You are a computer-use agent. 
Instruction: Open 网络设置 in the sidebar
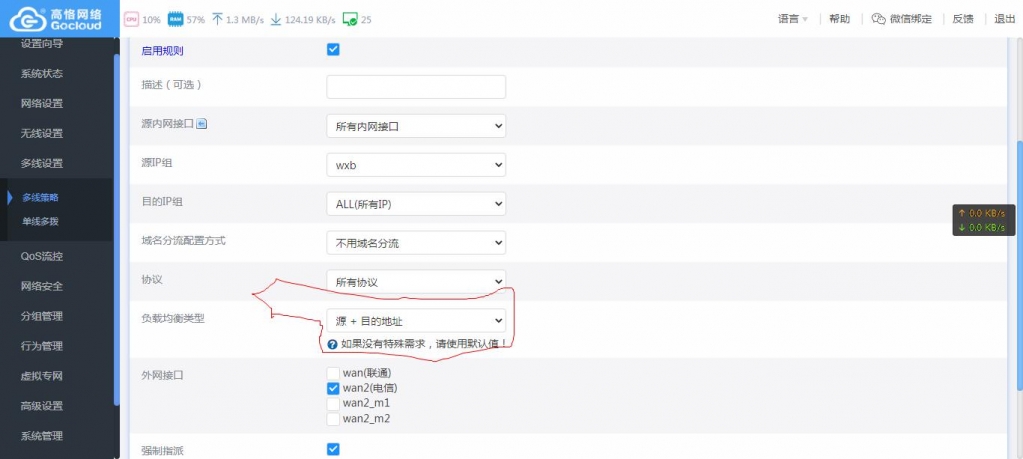(x=42, y=104)
